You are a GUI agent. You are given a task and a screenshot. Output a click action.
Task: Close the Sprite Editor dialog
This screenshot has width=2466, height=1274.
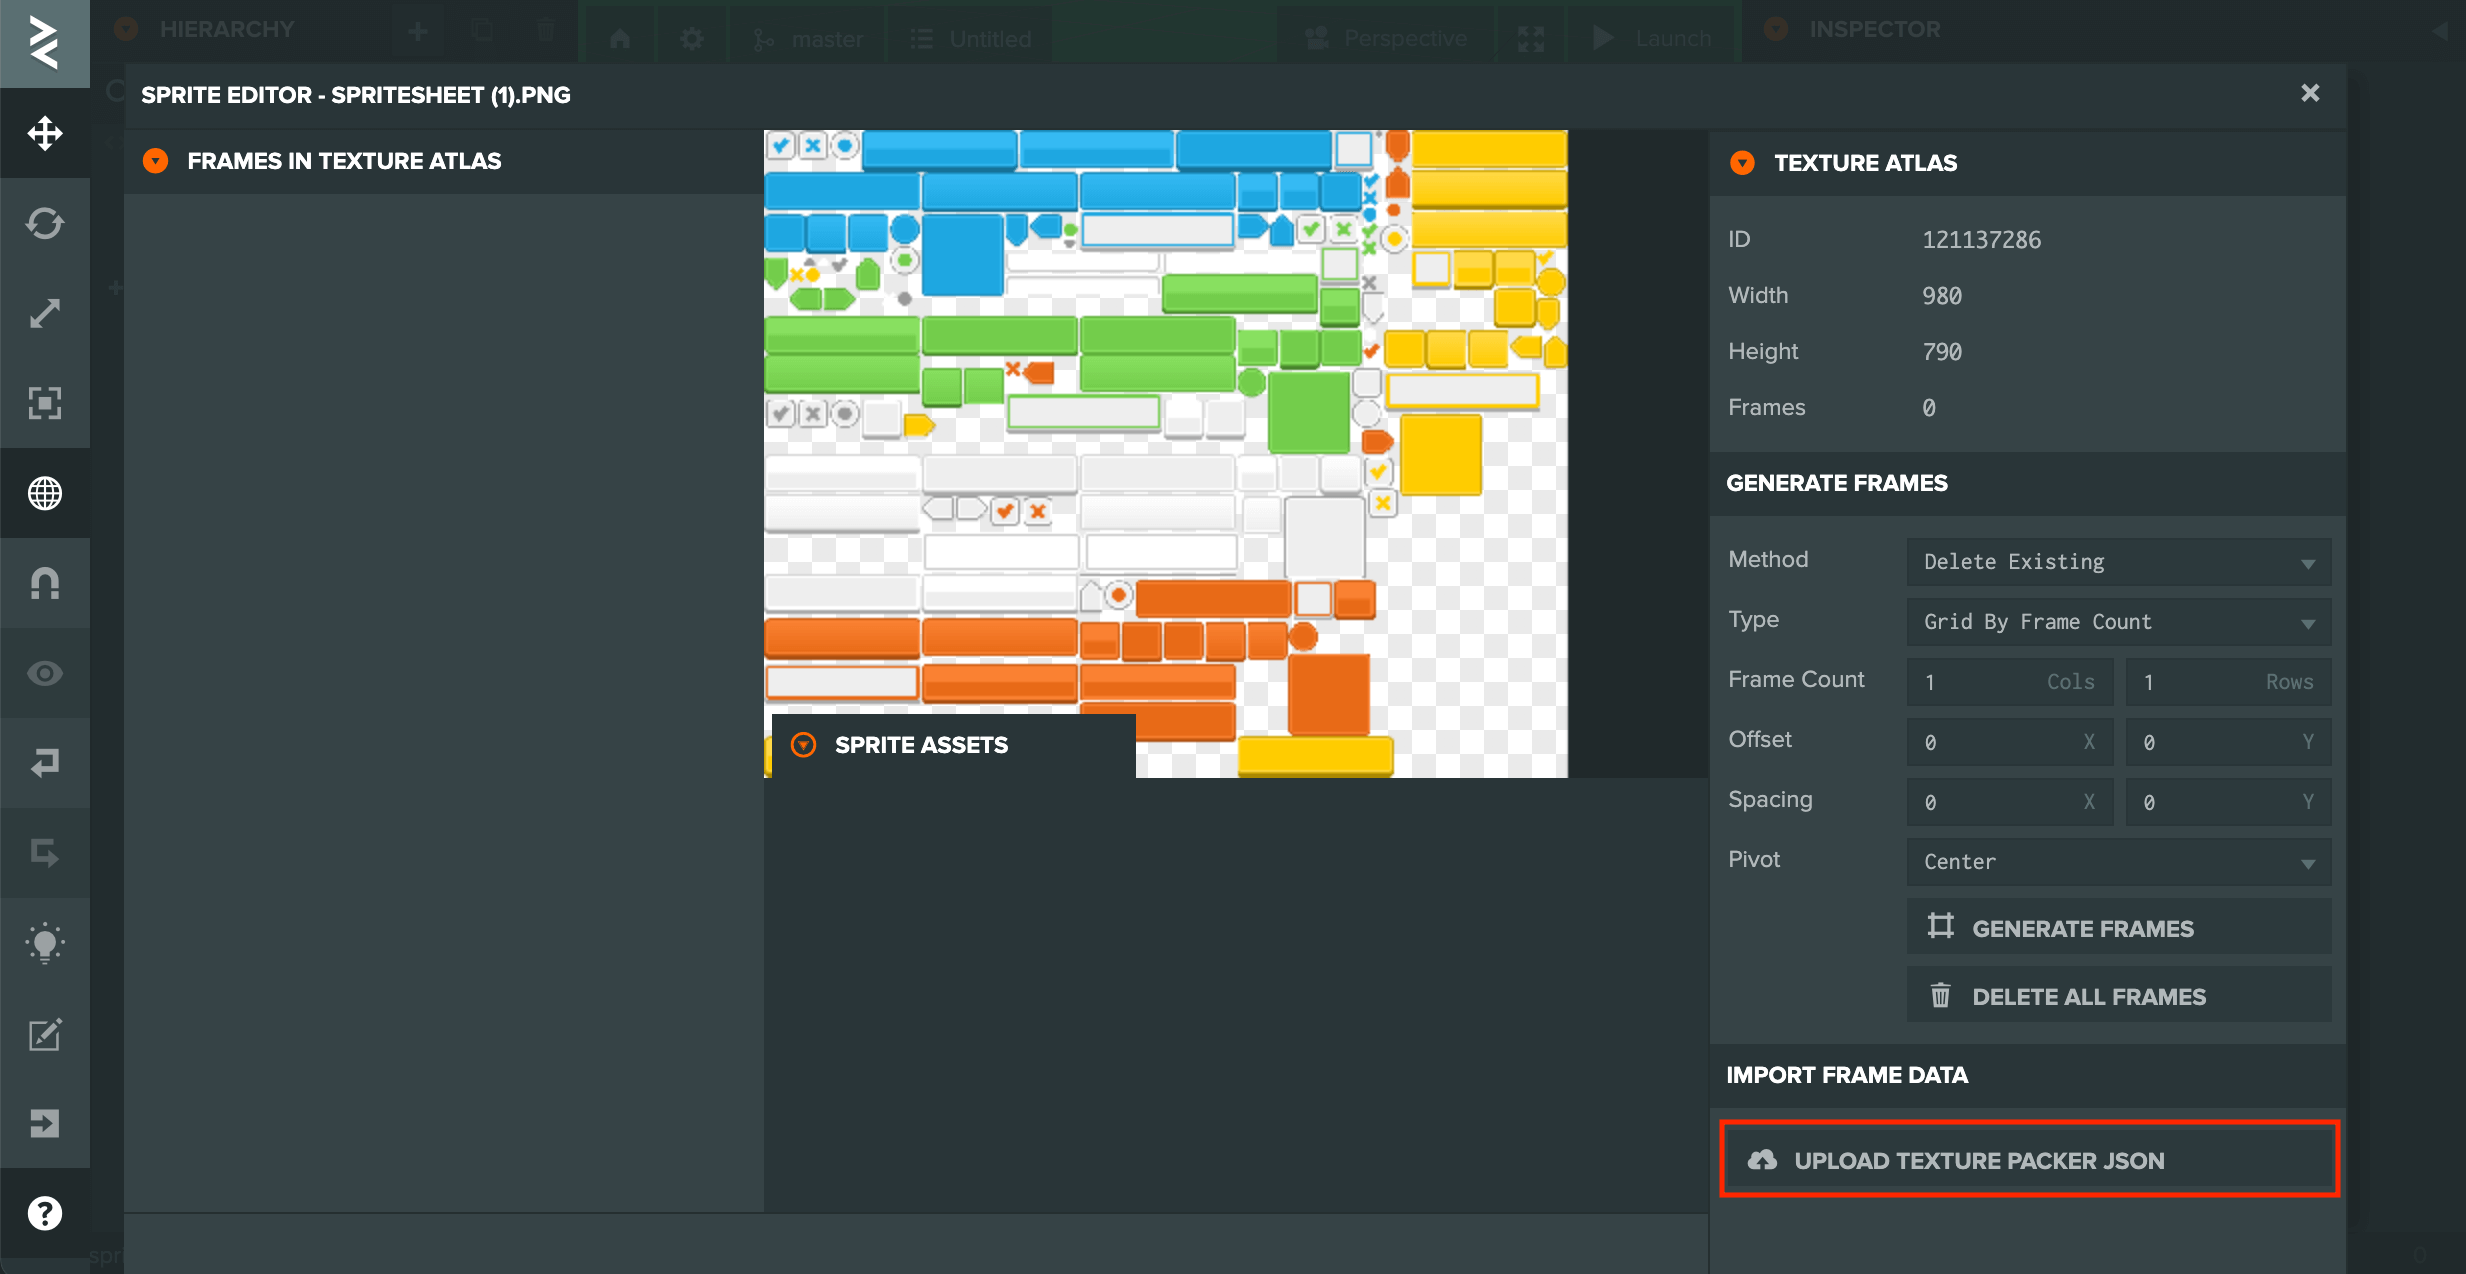[2310, 93]
